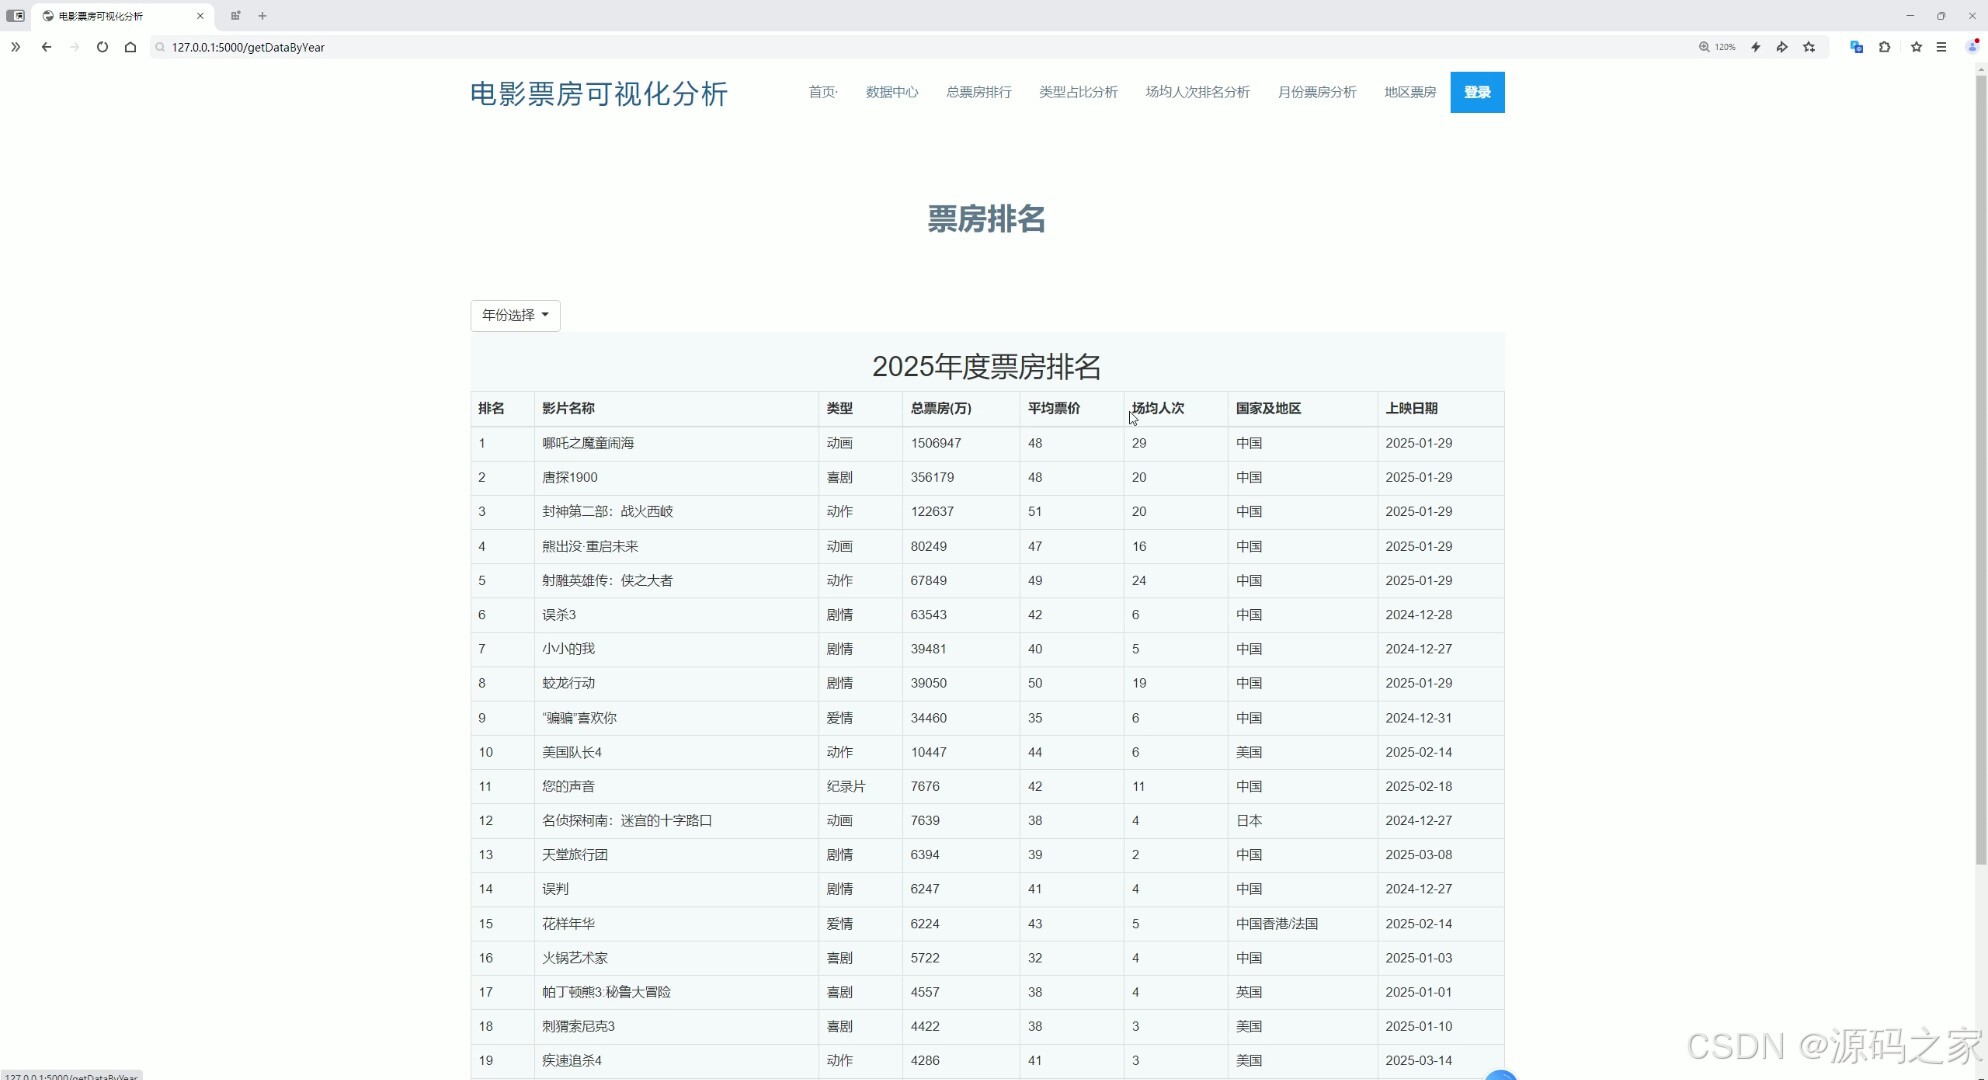Open the 年份选择 year selection dropdown
The image size is (1988, 1080).
click(514, 315)
